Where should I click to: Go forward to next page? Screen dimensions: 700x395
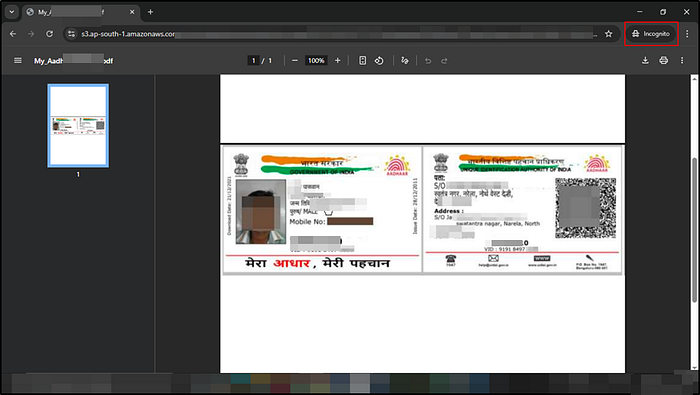pos(31,34)
